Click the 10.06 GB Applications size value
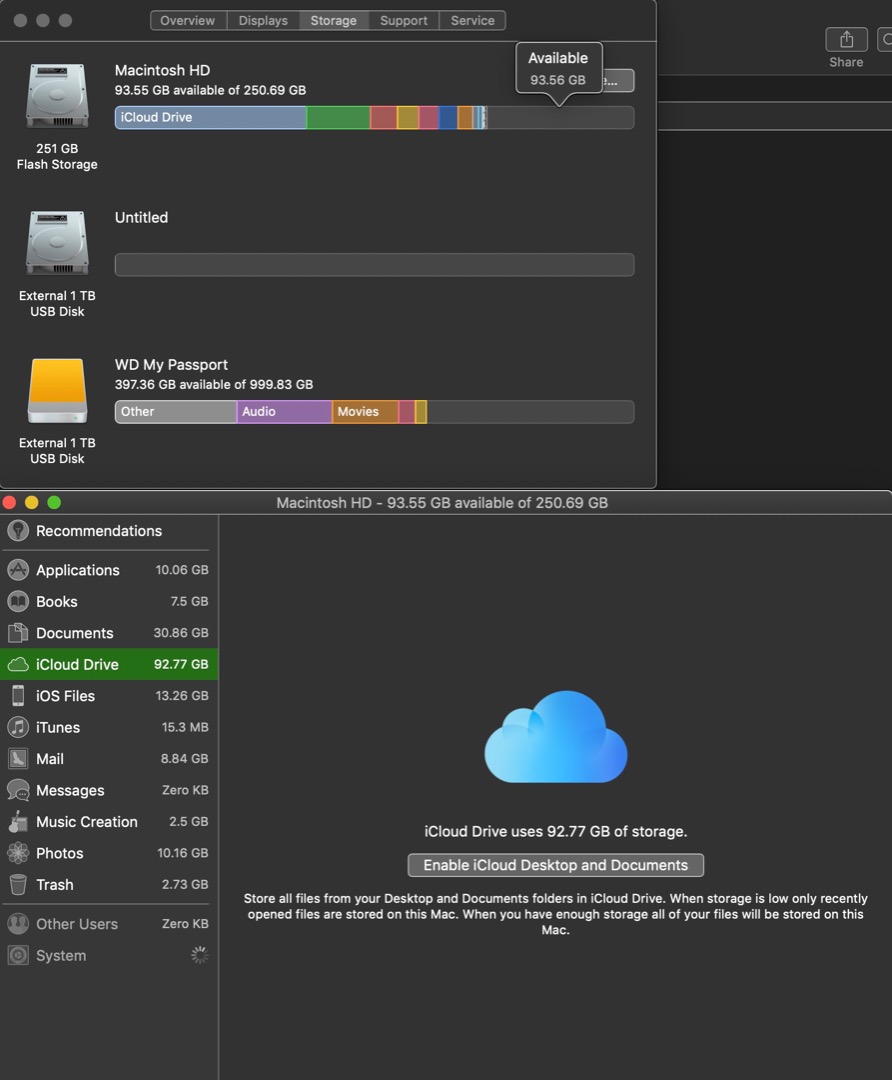 (x=182, y=570)
